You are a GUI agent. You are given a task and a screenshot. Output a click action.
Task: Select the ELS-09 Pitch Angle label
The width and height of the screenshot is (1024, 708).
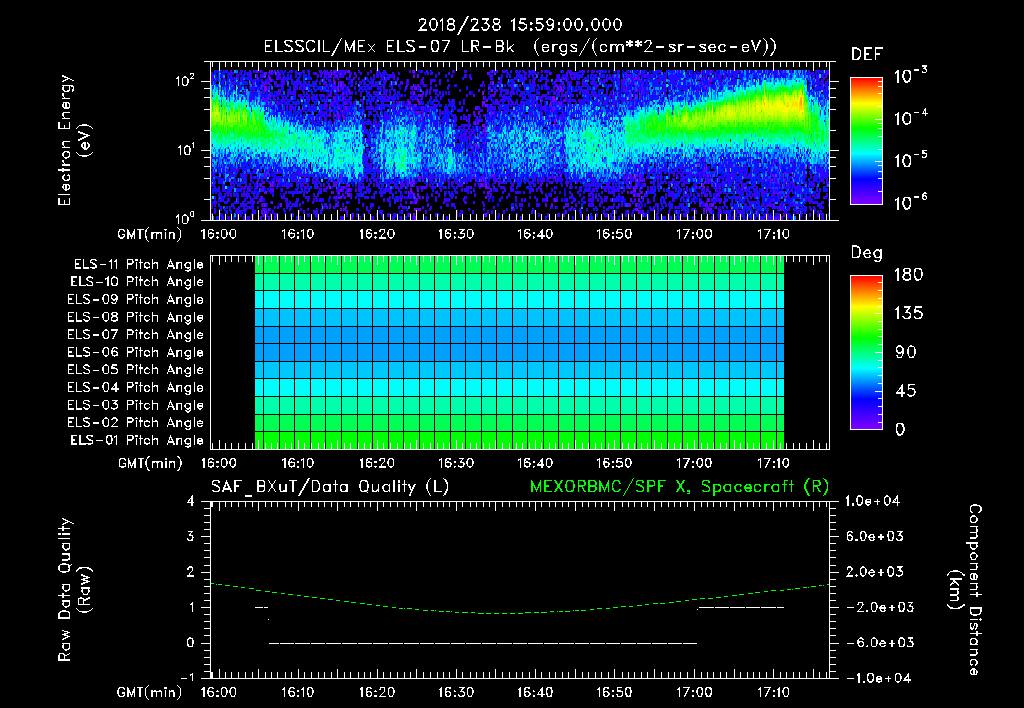(136, 300)
